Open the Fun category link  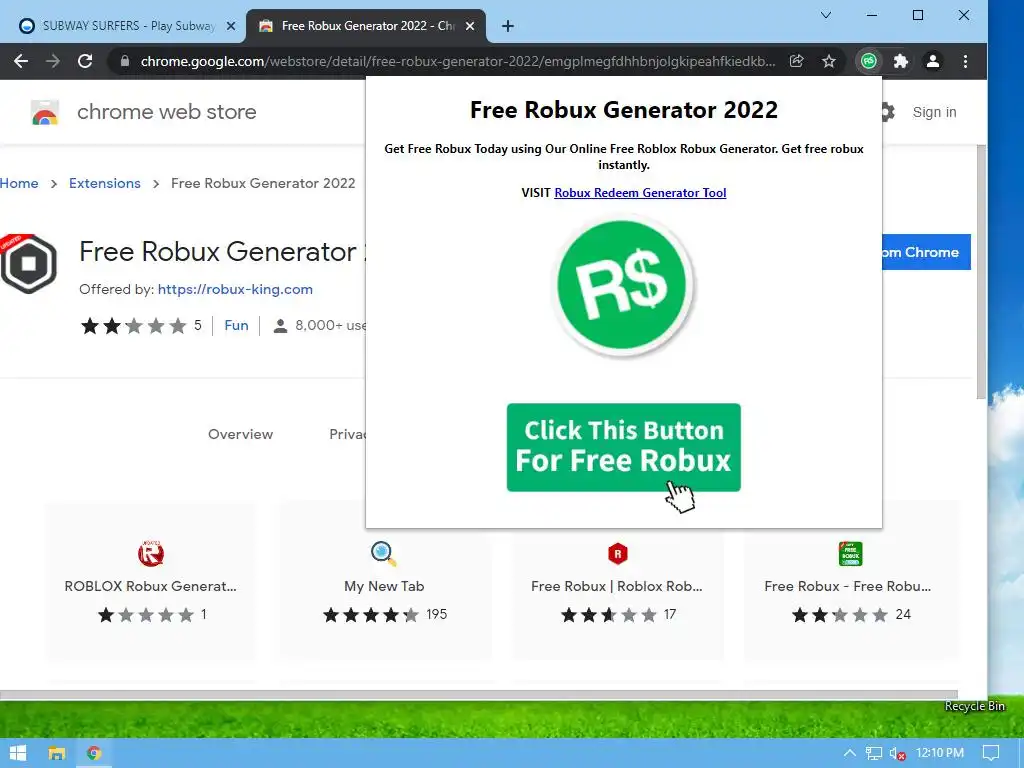point(236,325)
